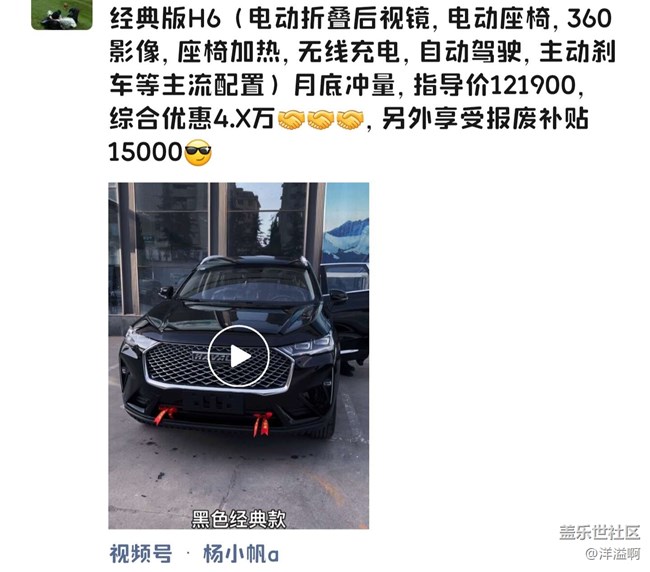Screen dimensions: 650x572
Task: Open the 视频号 channel link
Action: (x=141, y=554)
